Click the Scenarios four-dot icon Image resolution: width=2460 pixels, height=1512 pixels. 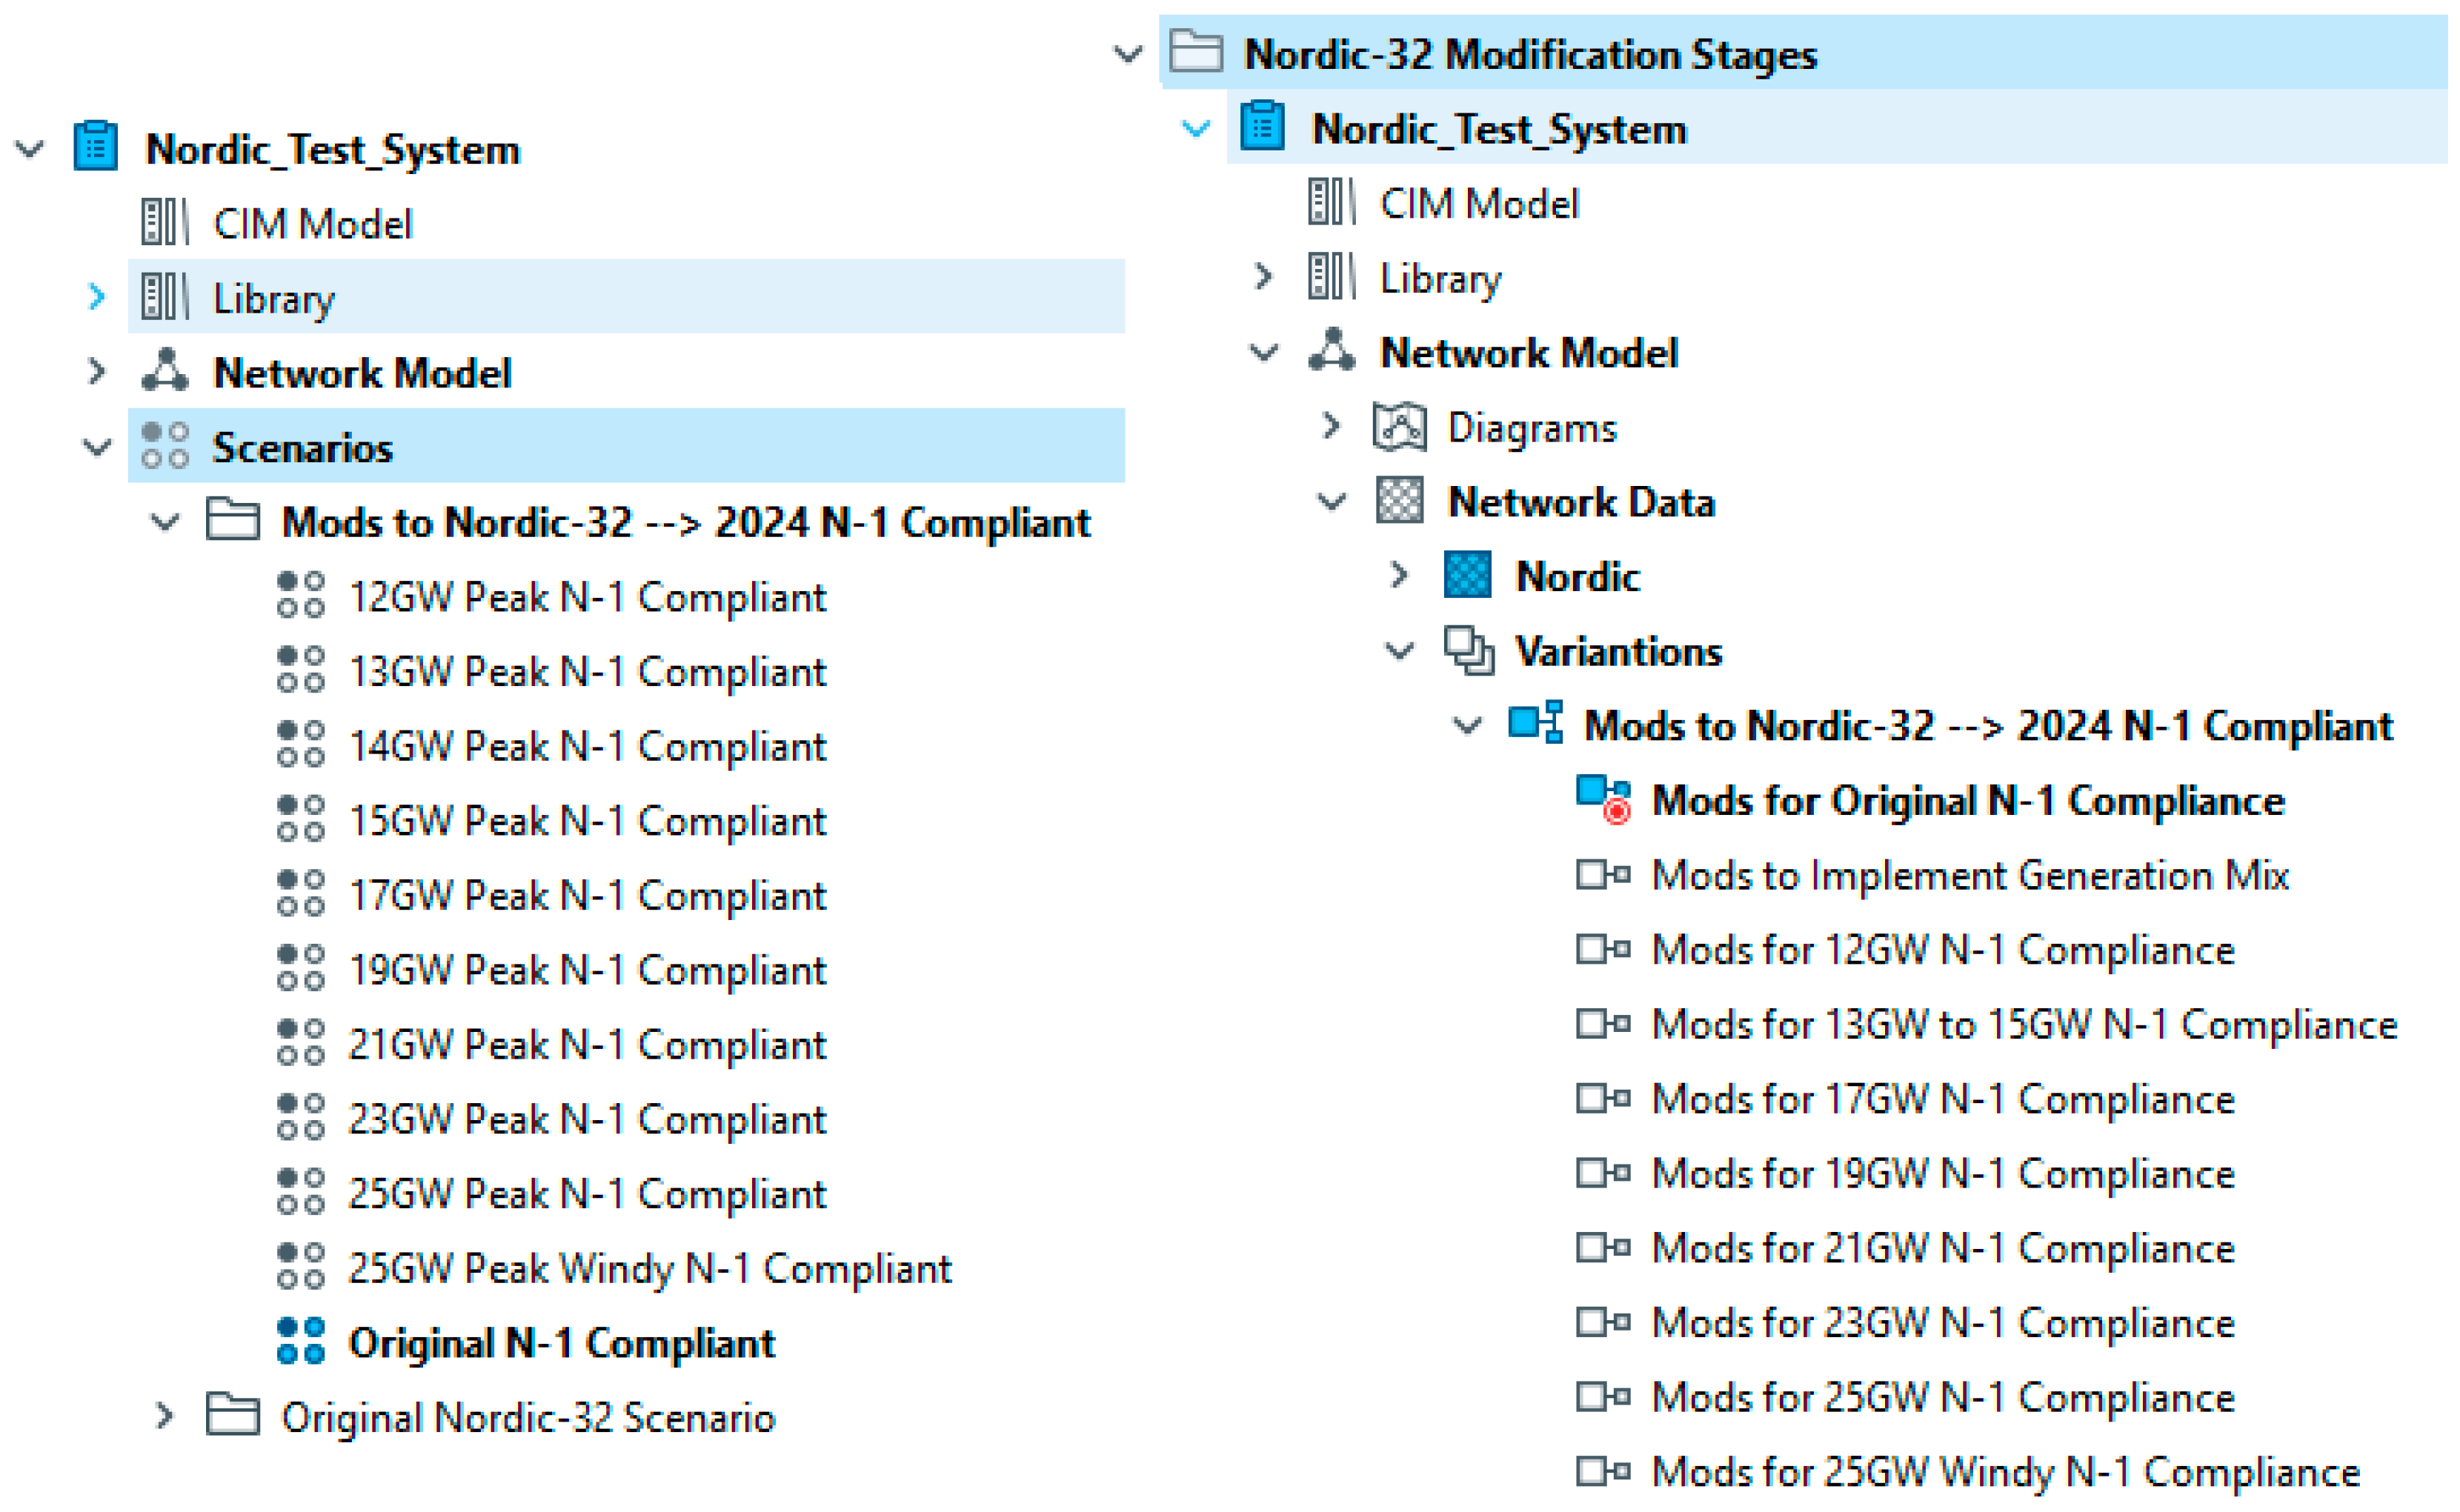pos(165,446)
